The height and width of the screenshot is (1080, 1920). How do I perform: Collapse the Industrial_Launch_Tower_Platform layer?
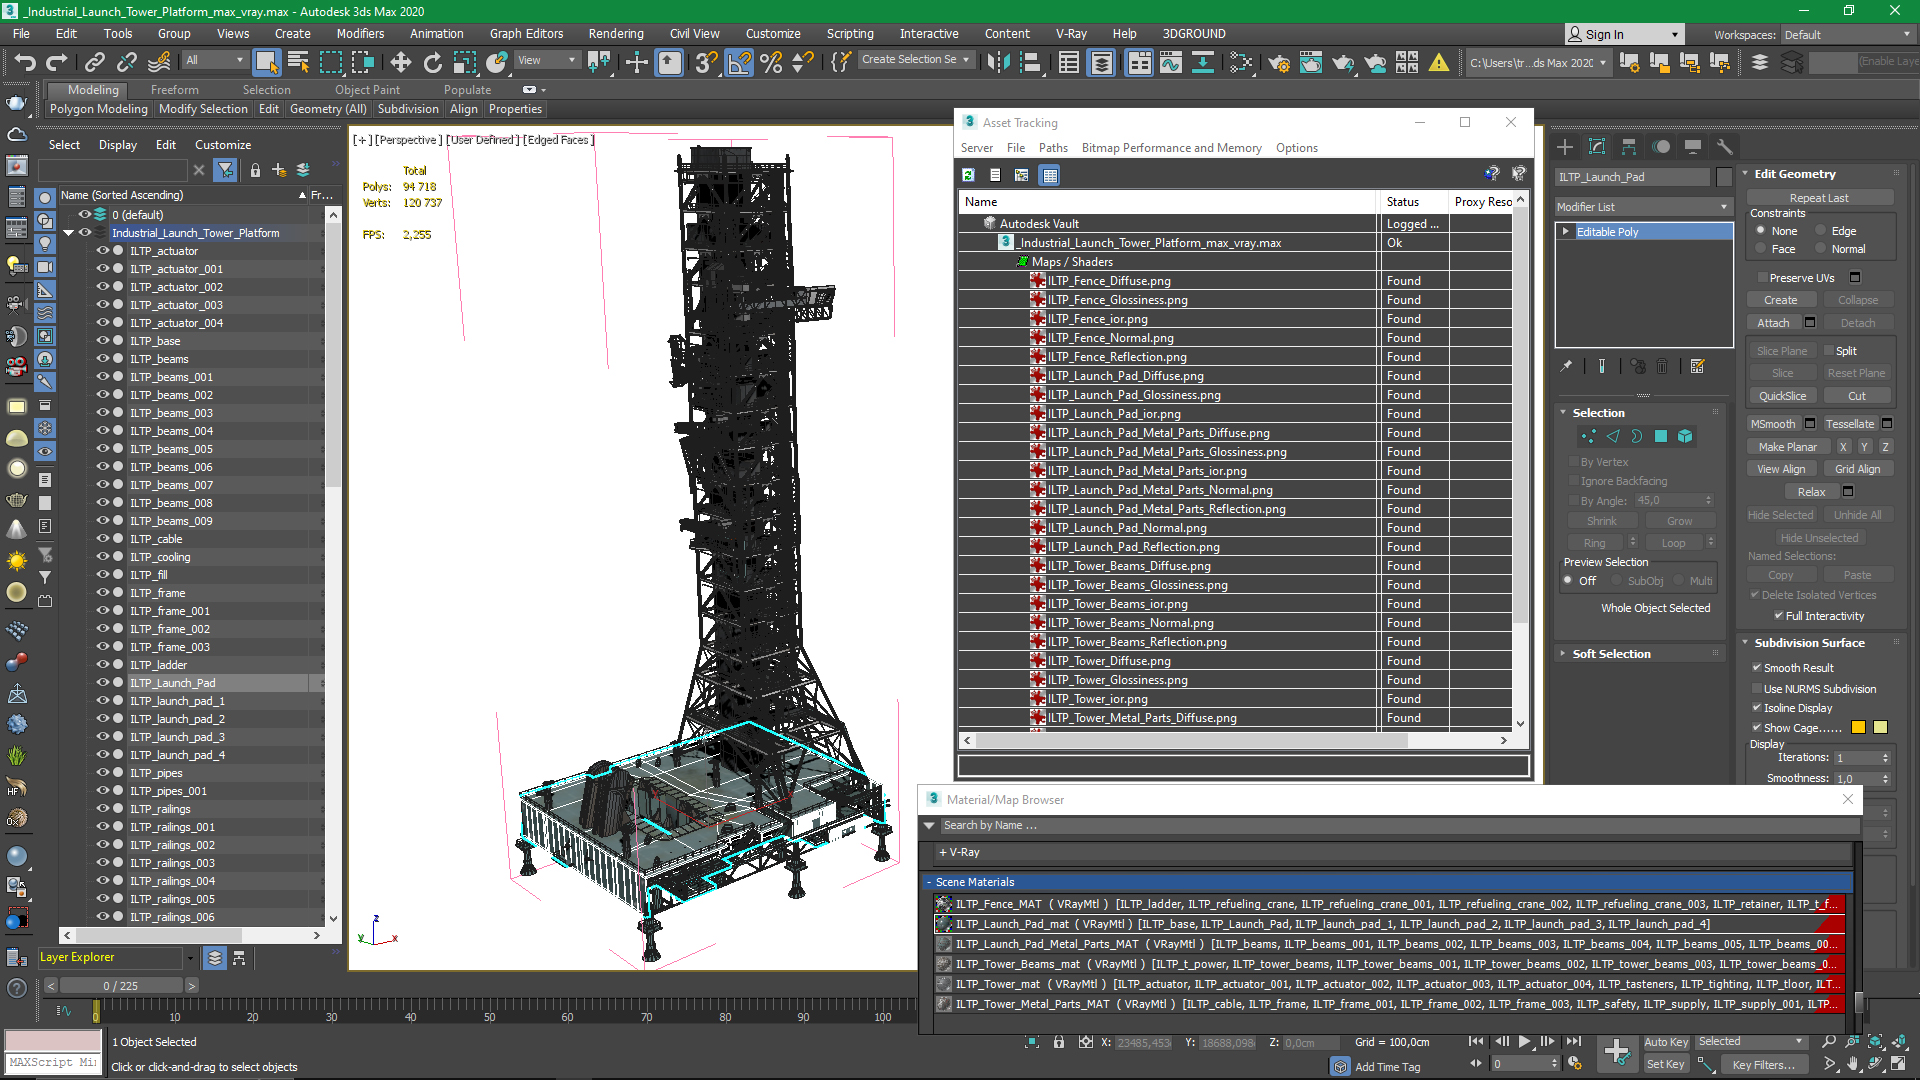tap(68, 233)
